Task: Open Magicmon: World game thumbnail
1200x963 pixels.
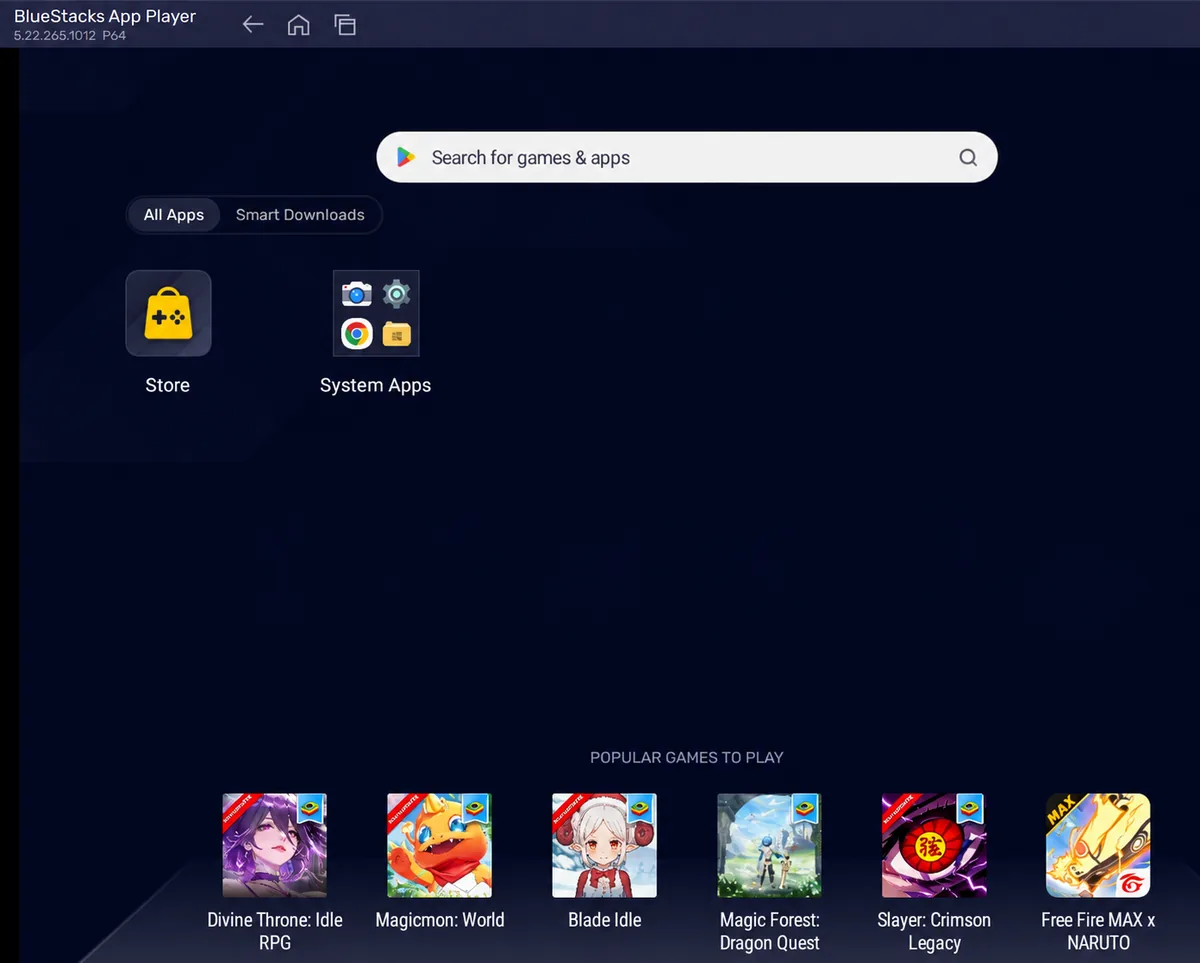Action: (440, 845)
